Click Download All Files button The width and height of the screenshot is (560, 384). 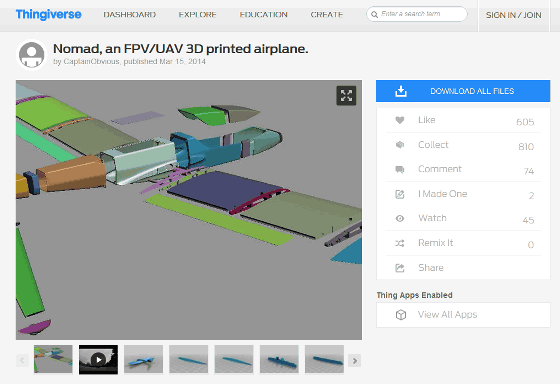(x=463, y=91)
